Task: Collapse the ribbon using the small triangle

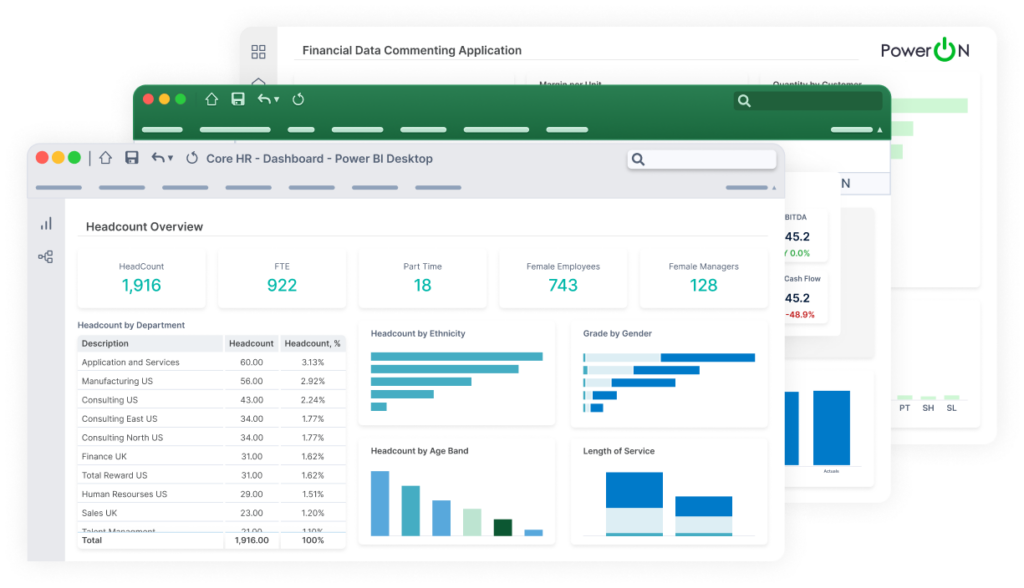Action: click(x=773, y=187)
